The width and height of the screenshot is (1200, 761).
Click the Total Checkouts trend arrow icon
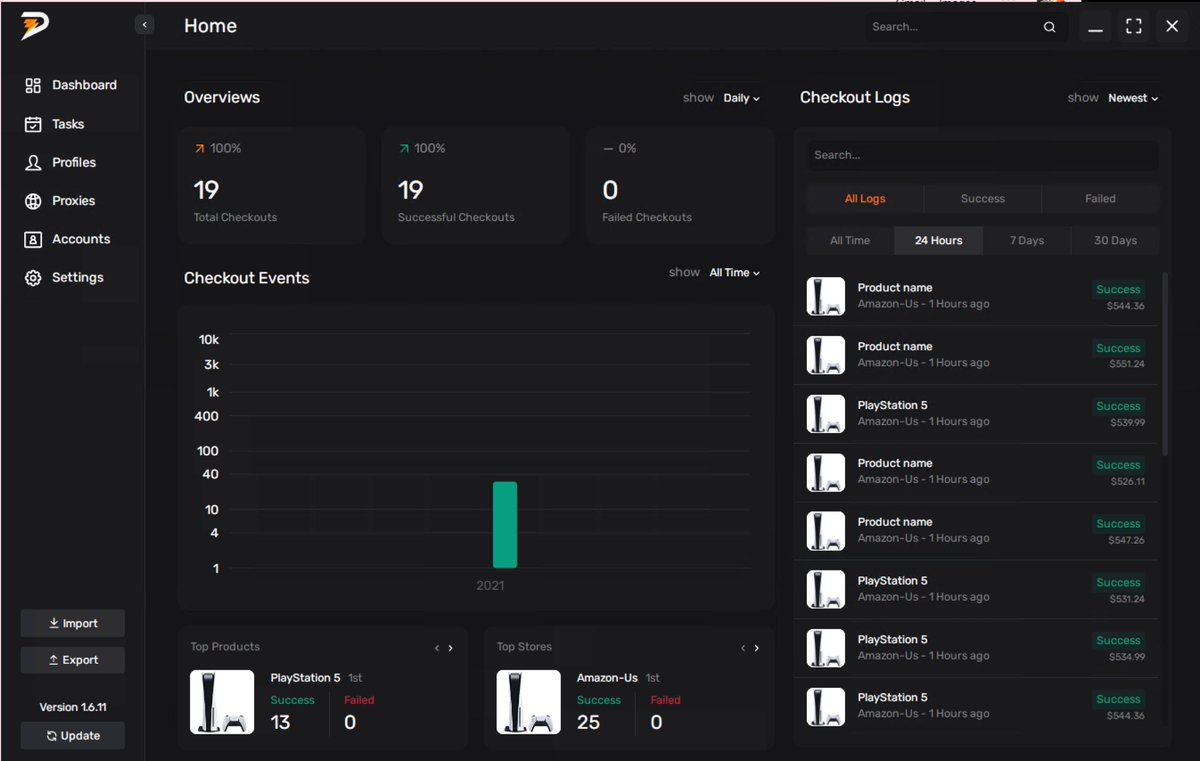point(199,148)
